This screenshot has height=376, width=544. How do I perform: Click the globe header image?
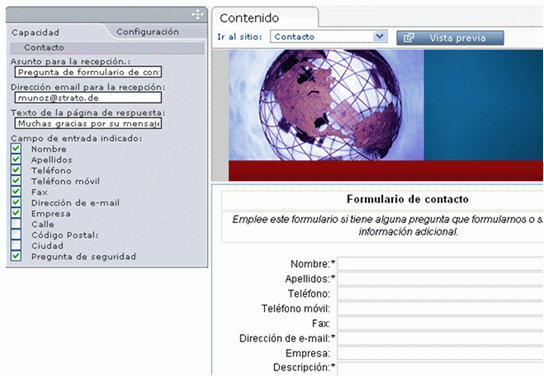[x=326, y=105]
